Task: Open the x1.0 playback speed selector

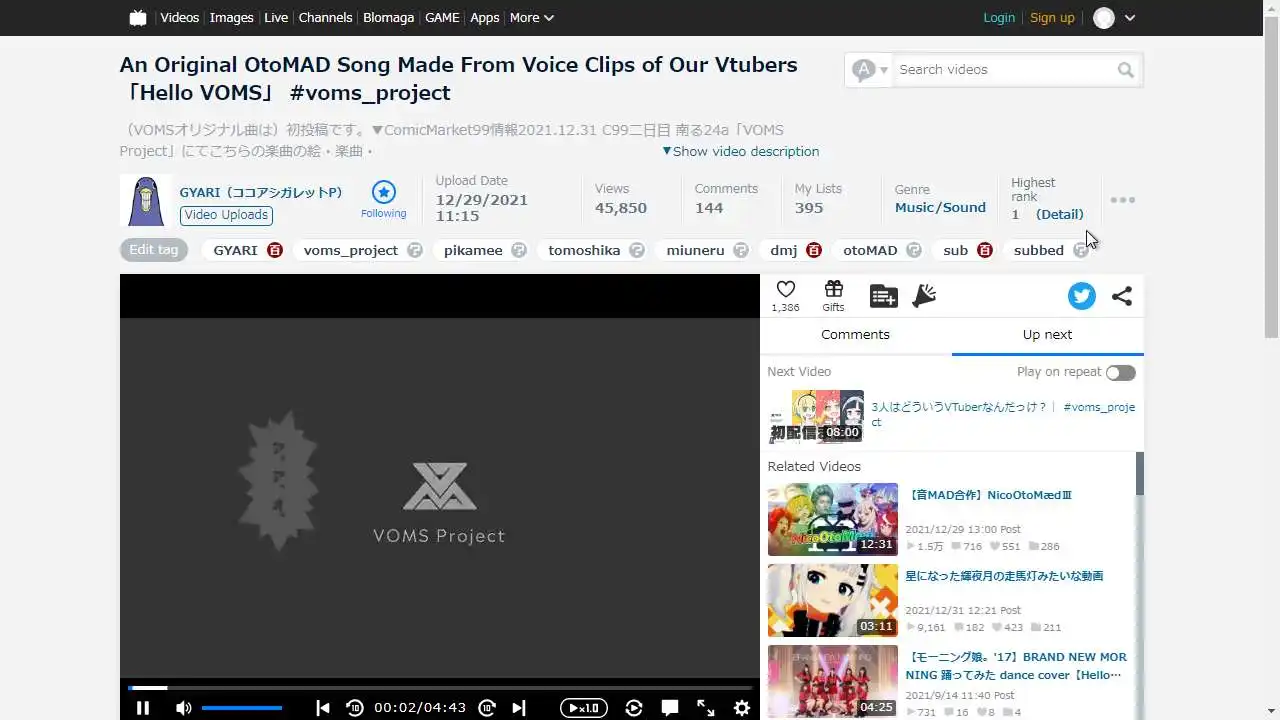Action: pyautogui.click(x=583, y=707)
